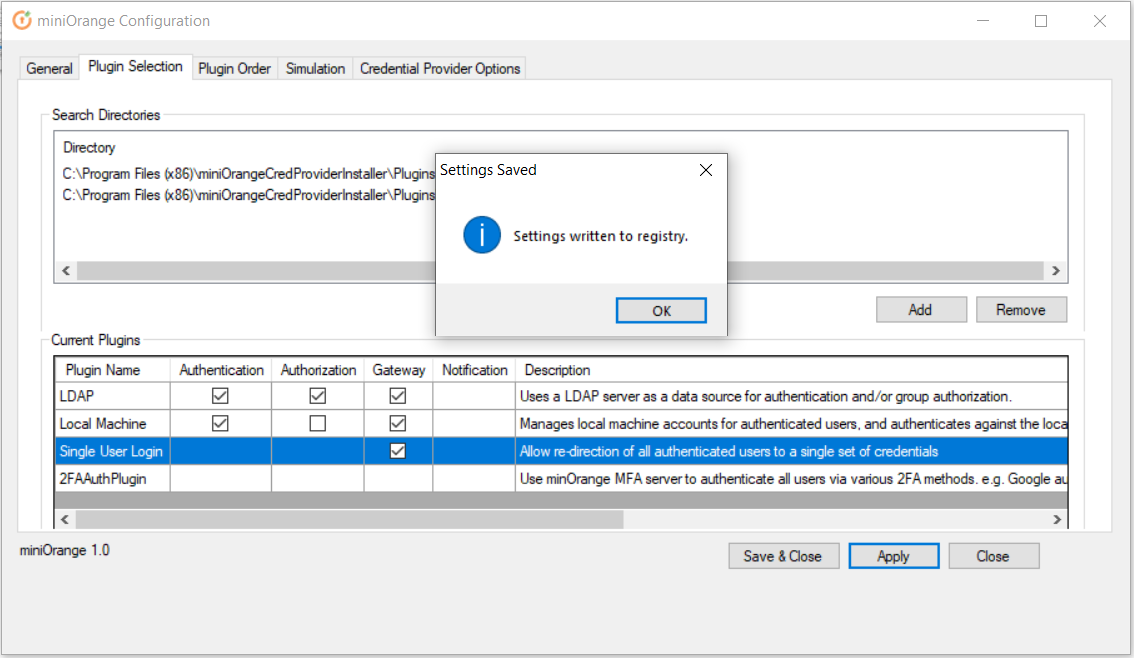Maximize the miniOrange Configuration window
This screenshot has width=1134, height=658.
[1041, 21]
